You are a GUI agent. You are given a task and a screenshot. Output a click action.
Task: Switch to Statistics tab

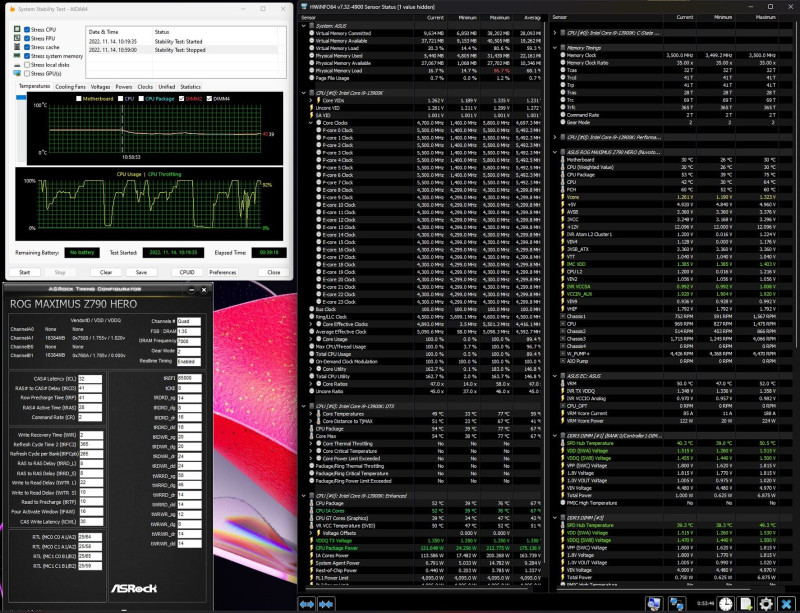coord(190,87)
